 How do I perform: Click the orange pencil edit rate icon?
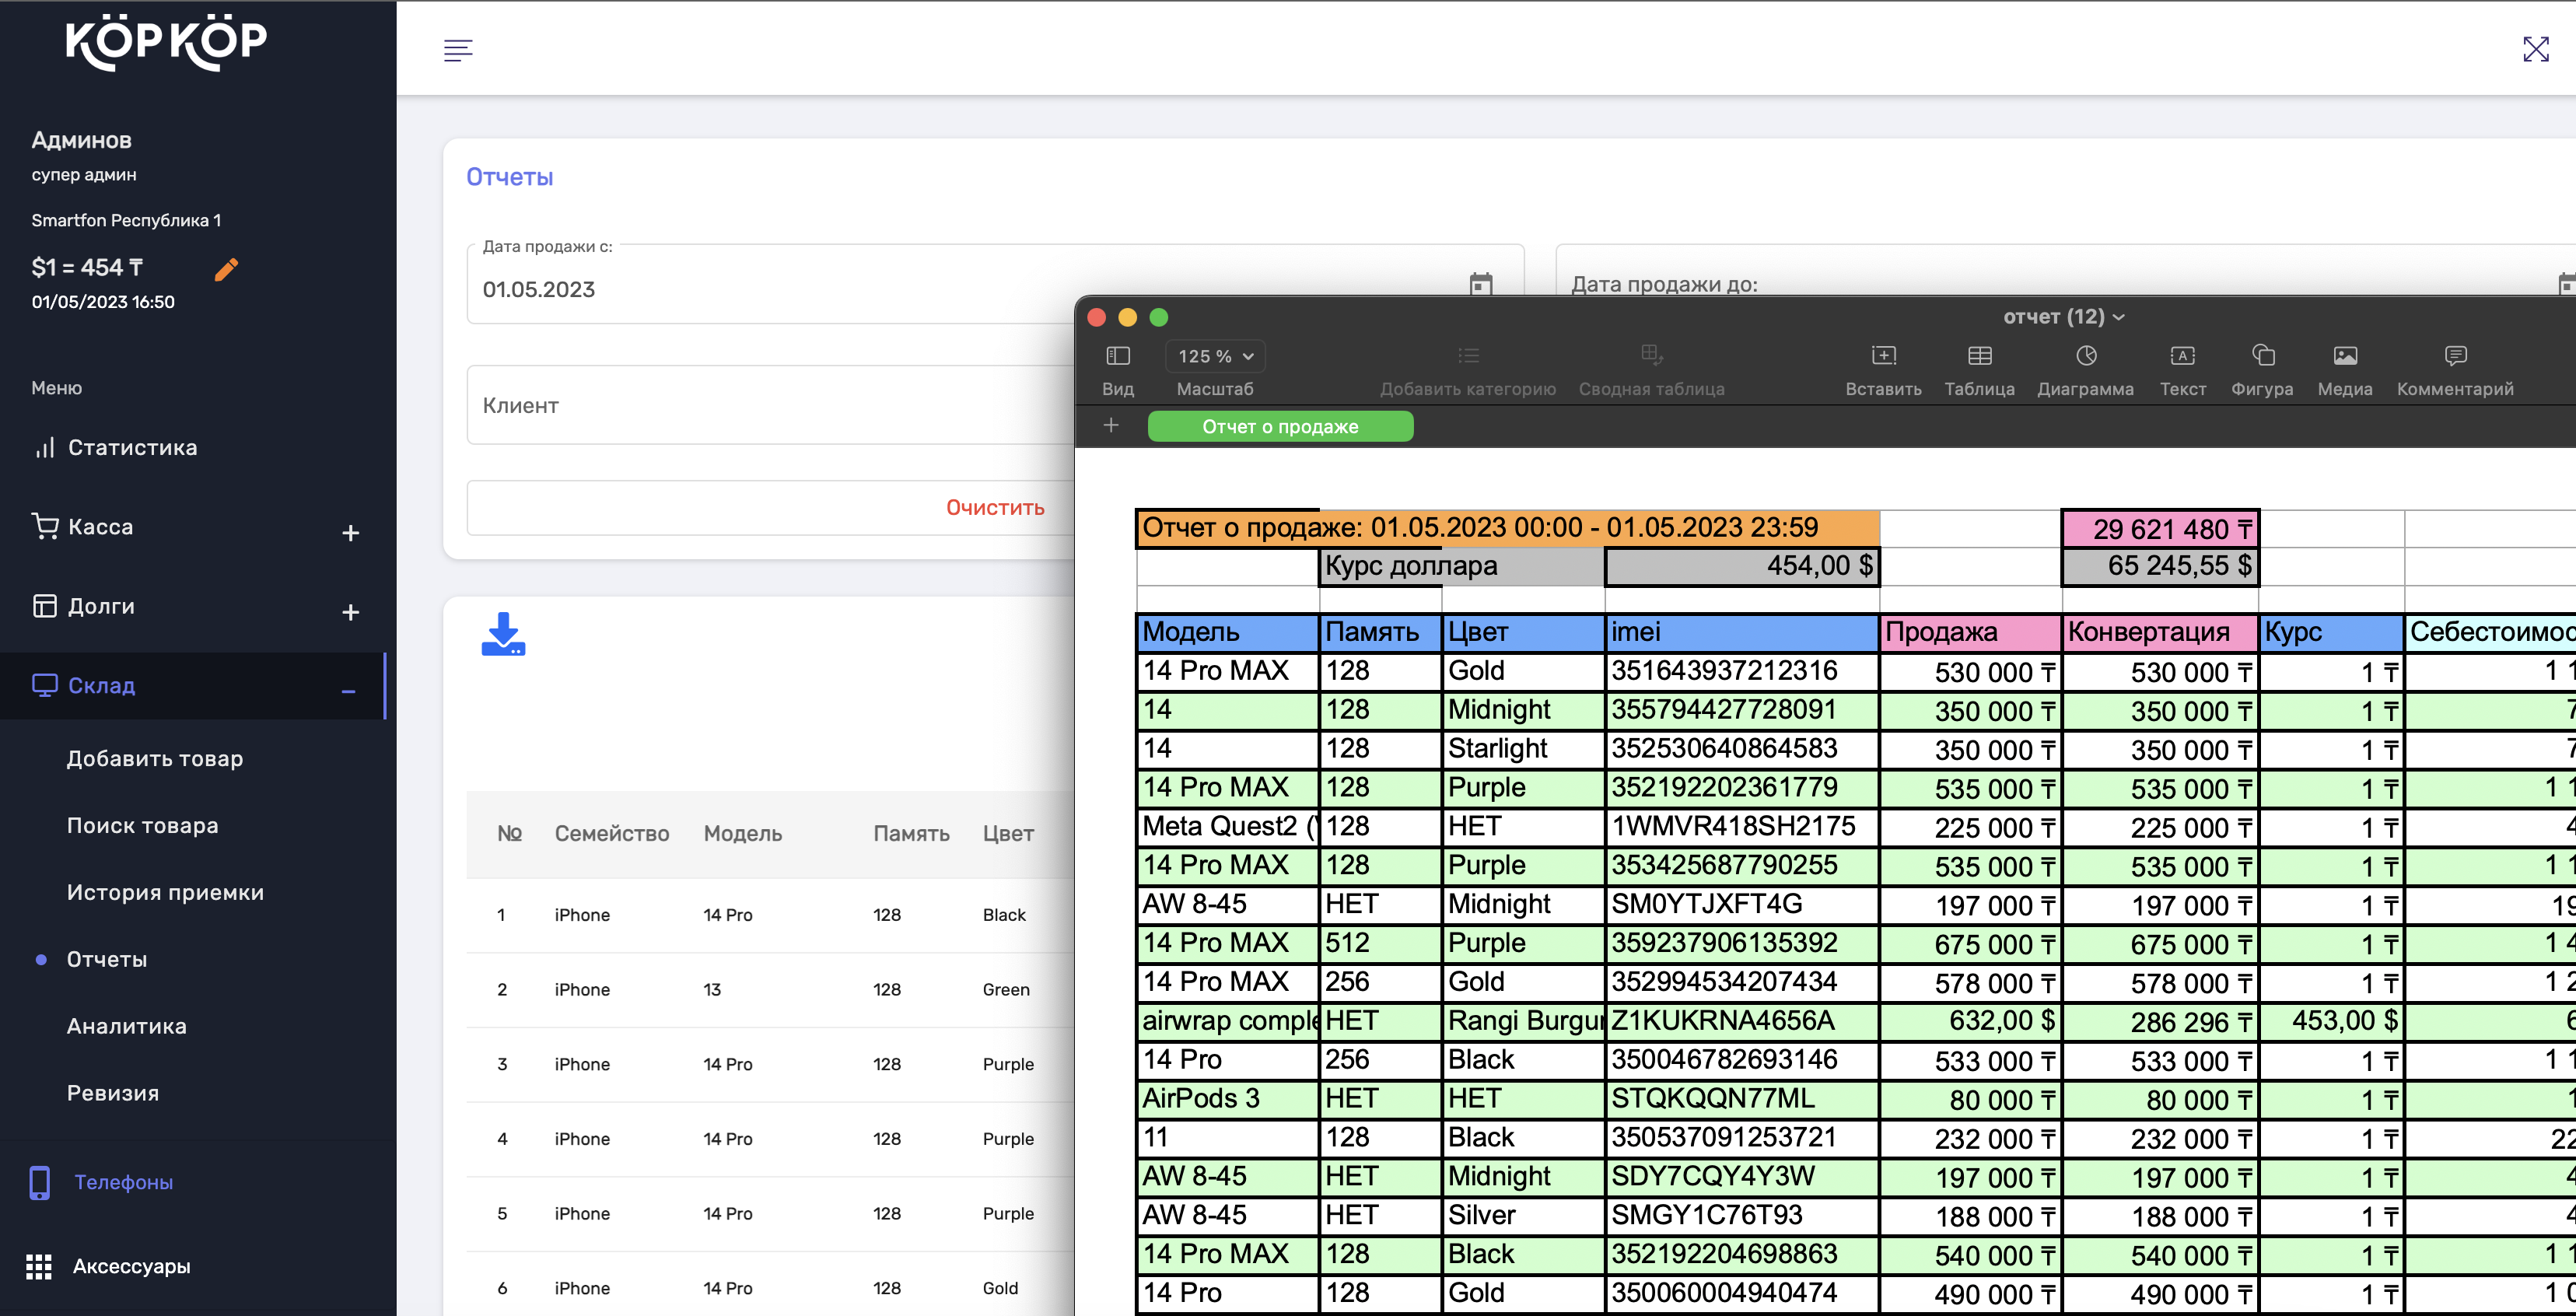[x=226, y=269]
